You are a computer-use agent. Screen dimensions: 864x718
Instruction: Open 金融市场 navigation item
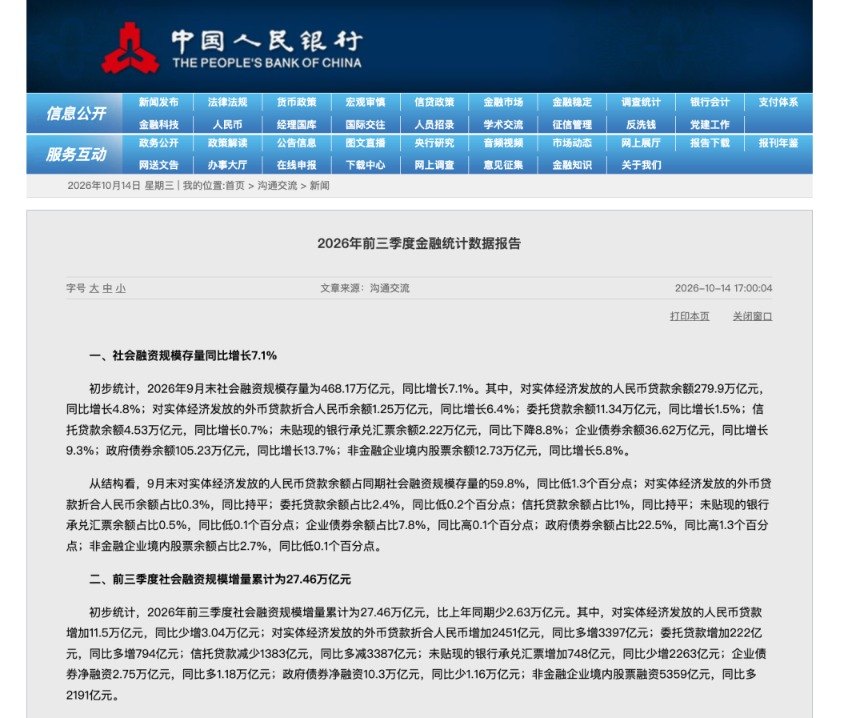coord(503,102)
